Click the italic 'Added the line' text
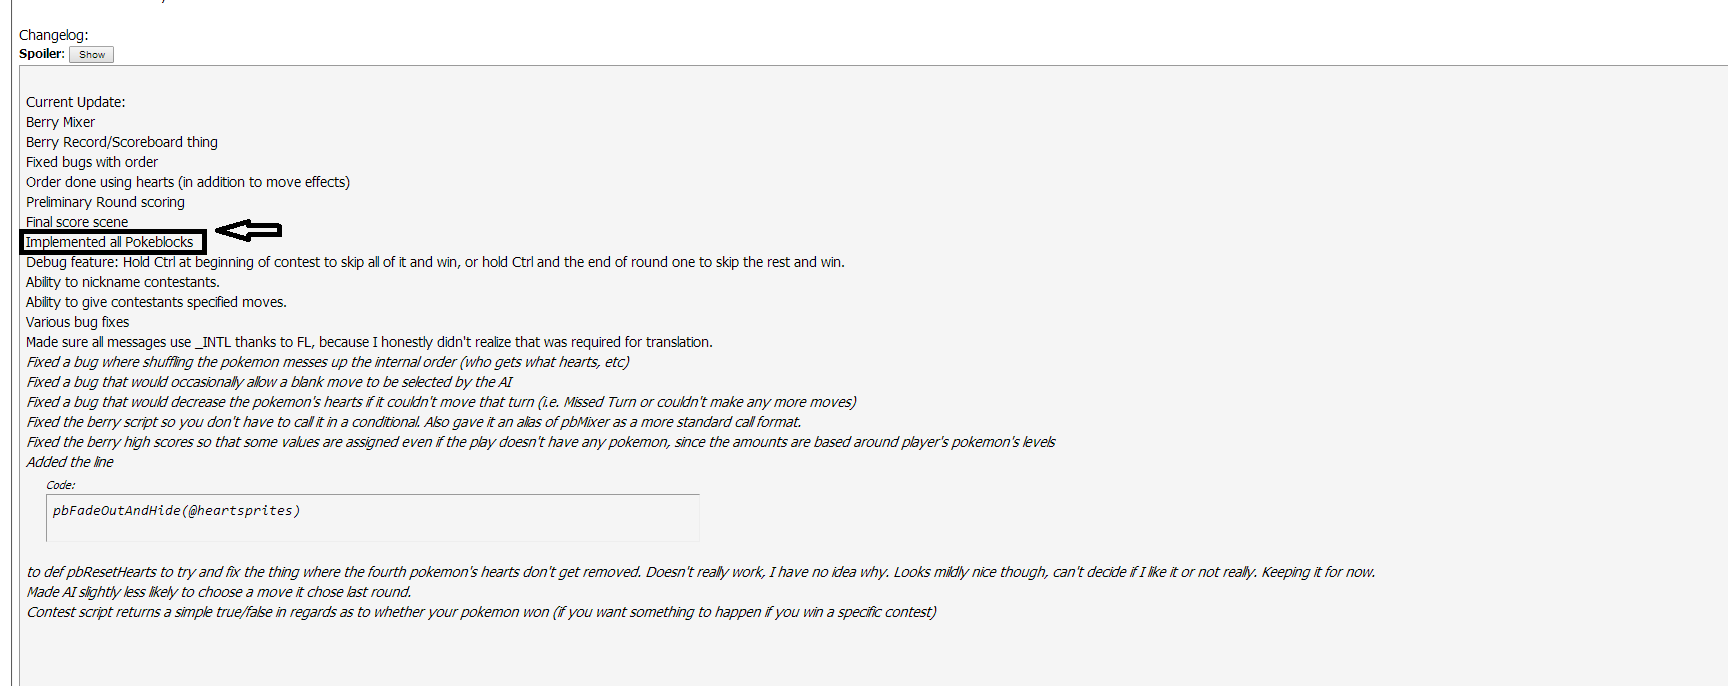The image size is (1728, 686). (x=70, y=462)
